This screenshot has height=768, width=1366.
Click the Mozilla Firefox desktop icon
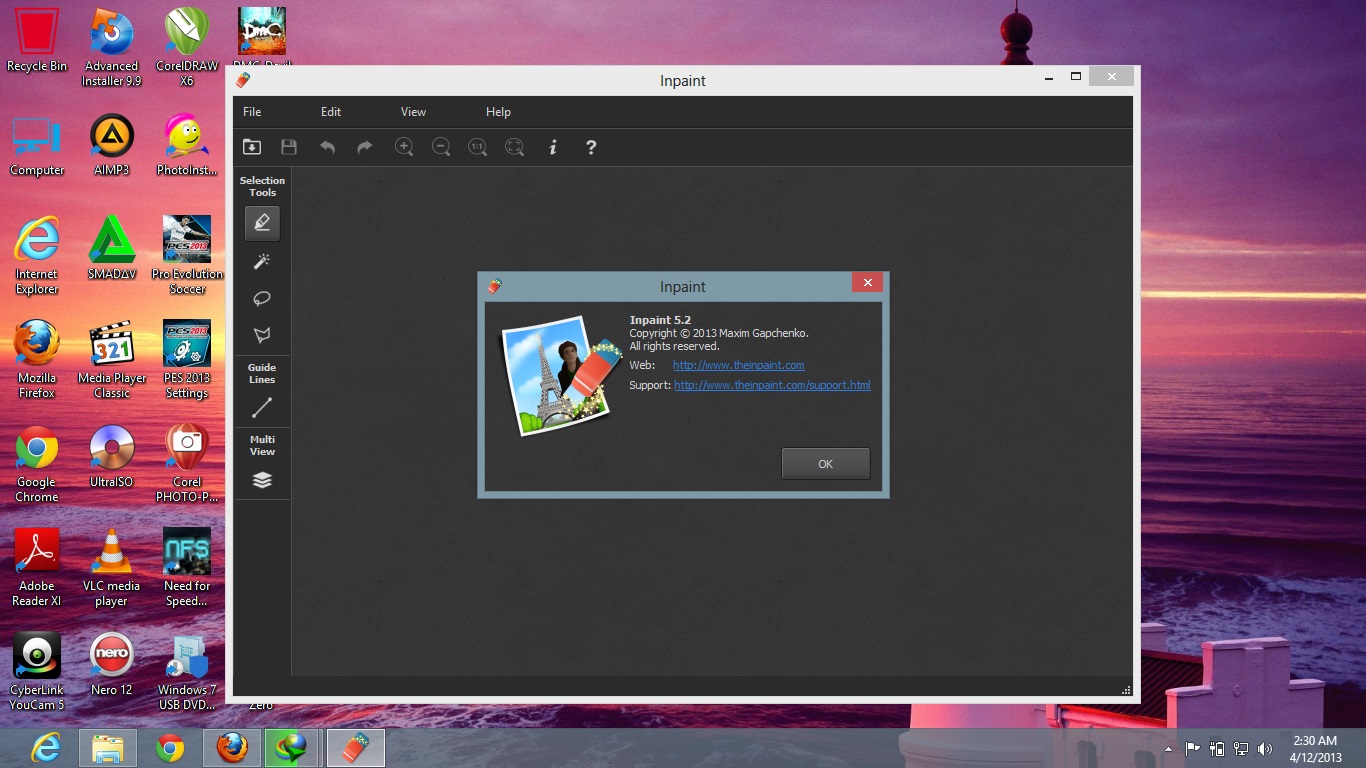(37, 360)
